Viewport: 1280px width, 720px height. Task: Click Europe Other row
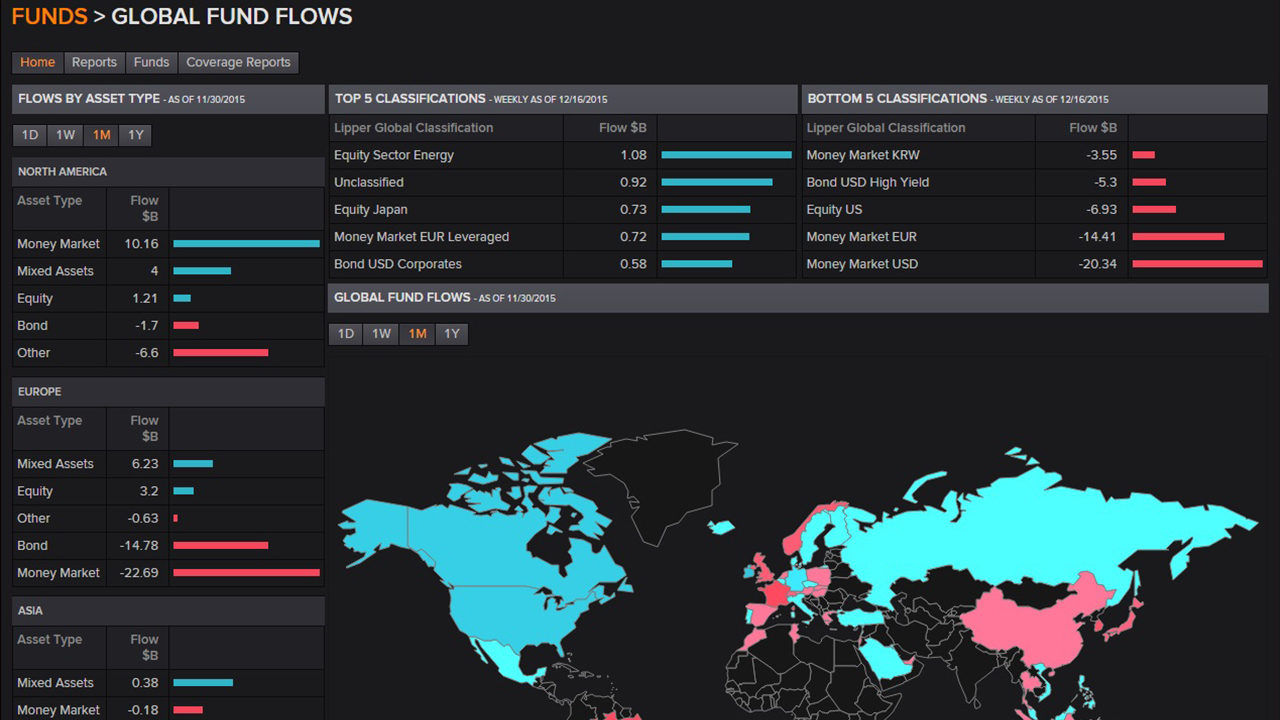click(168, 518)
